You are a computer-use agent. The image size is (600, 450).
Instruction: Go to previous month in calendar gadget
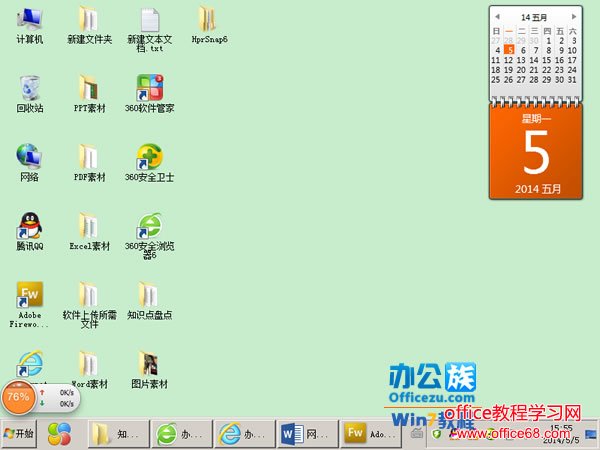497,16
